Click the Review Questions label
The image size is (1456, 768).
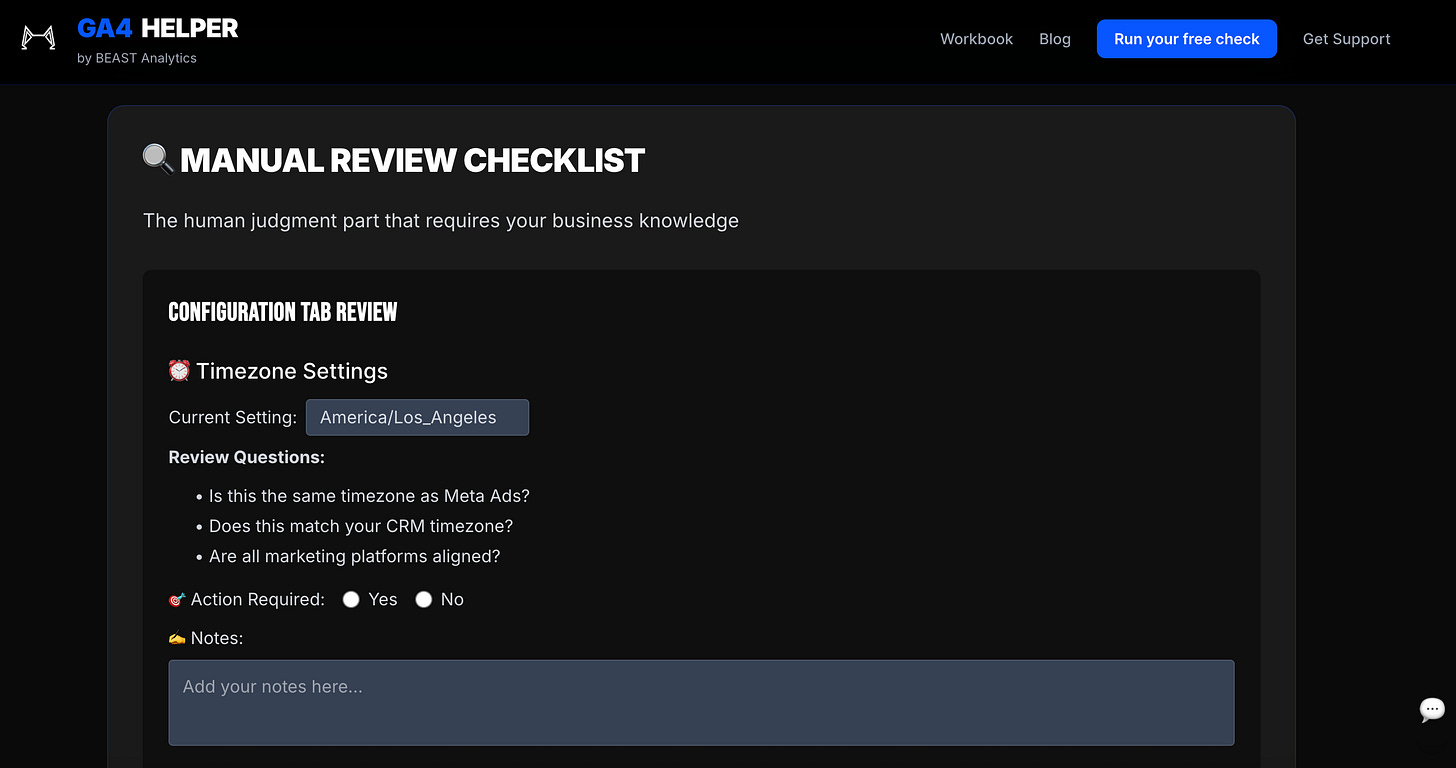point(247,457)
